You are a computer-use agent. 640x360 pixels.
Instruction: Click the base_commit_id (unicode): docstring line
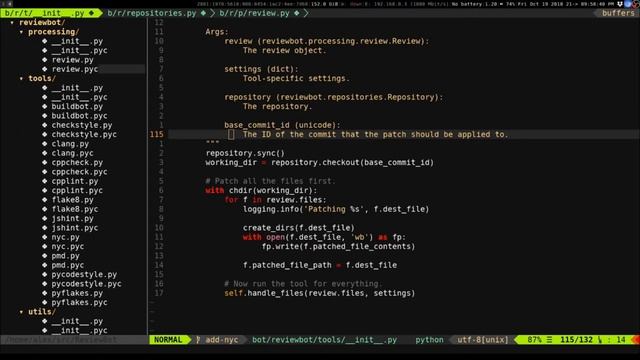click(282, 125)
